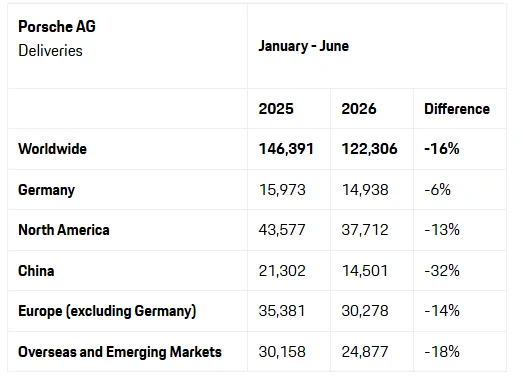The image size is (523, 383).
Task: Select North America's 2026 value 37,712
Action: pos(365,230)
